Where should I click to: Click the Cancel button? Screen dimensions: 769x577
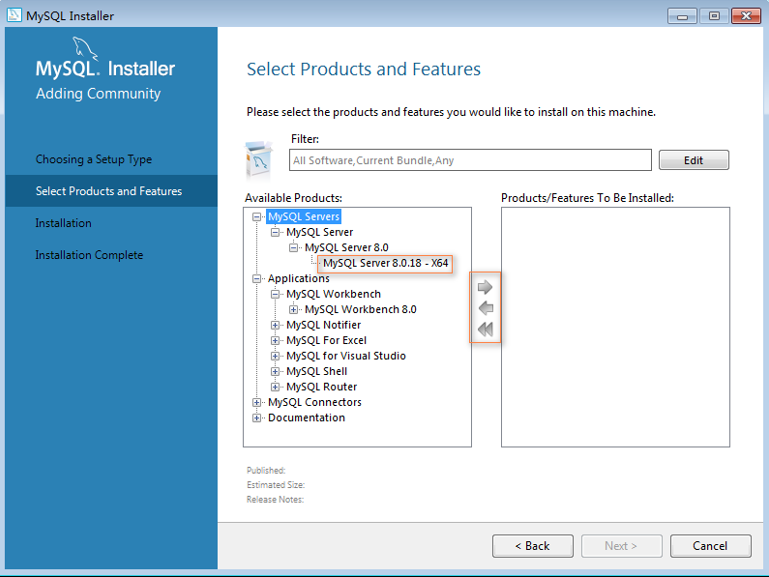point(710,546)
